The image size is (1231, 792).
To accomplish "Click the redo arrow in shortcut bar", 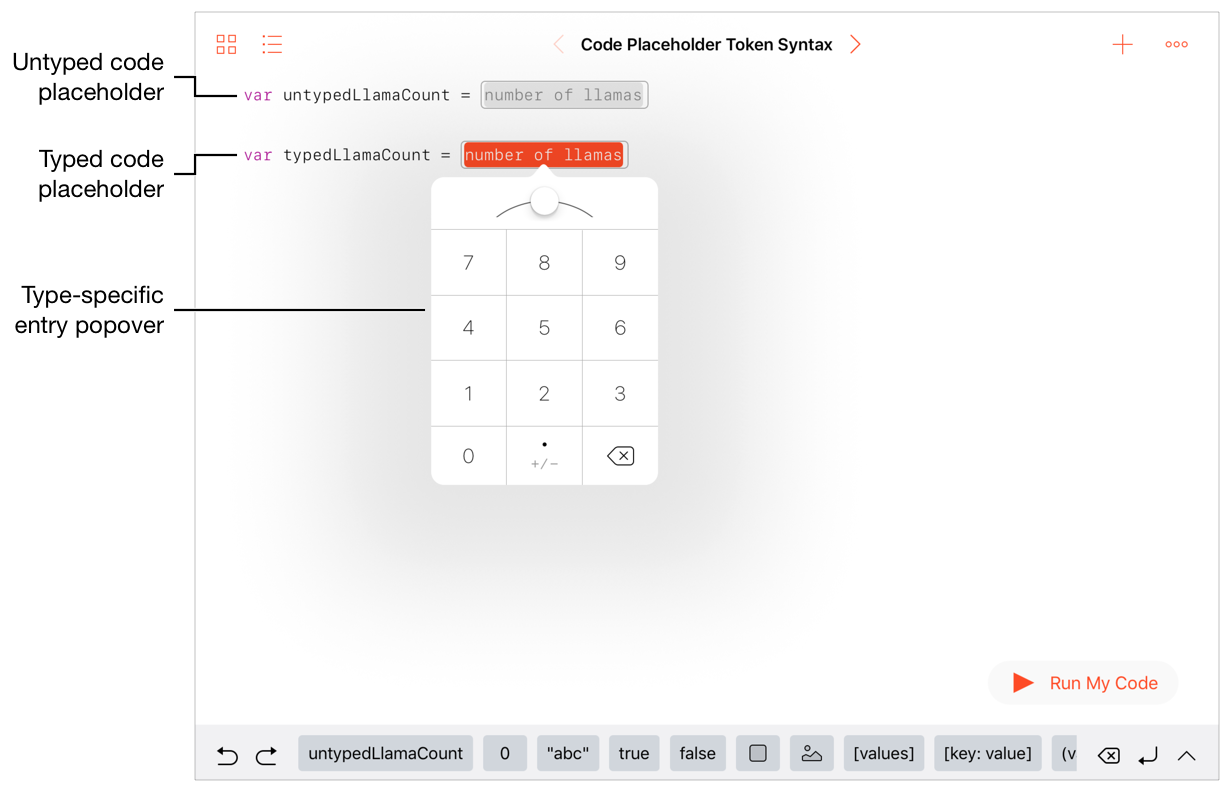I will pos(266,755).
